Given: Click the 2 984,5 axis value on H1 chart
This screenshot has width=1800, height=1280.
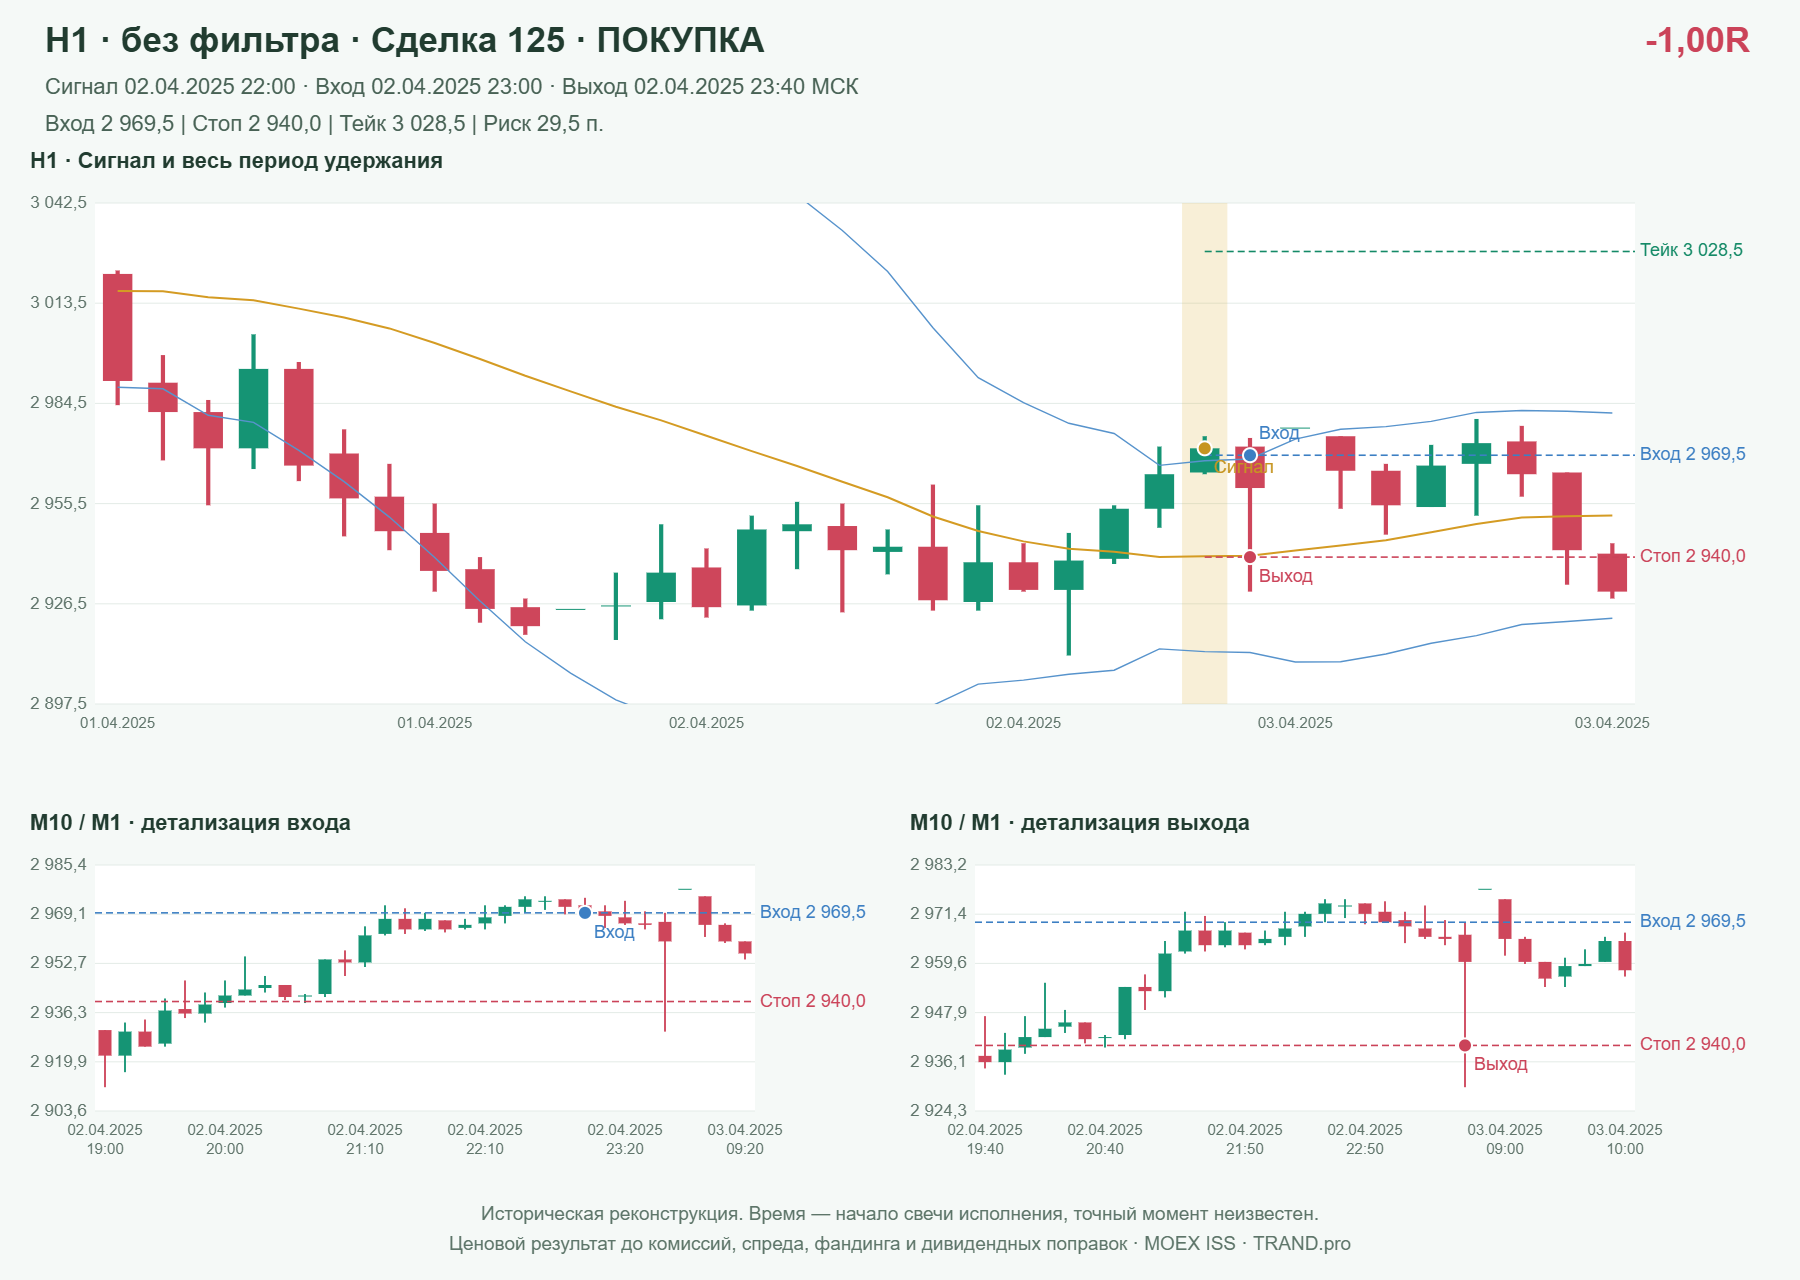Looking at the screenshot, I should coord(59,403).
